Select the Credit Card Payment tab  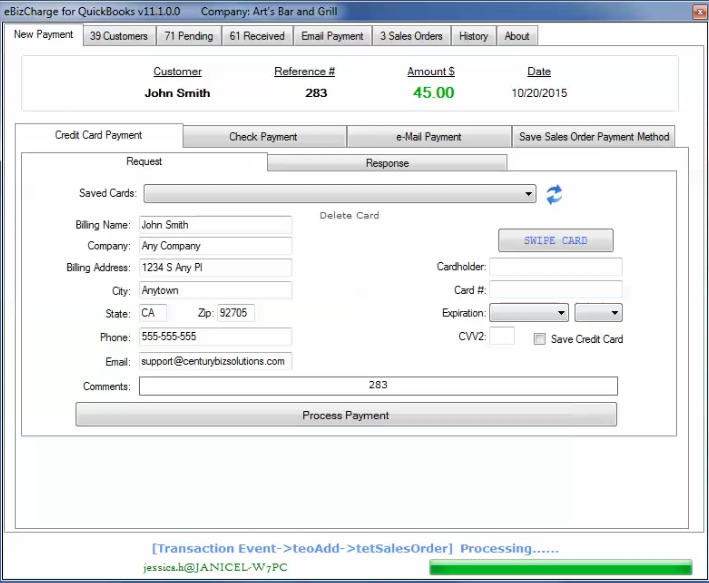[x=99, y=135]
